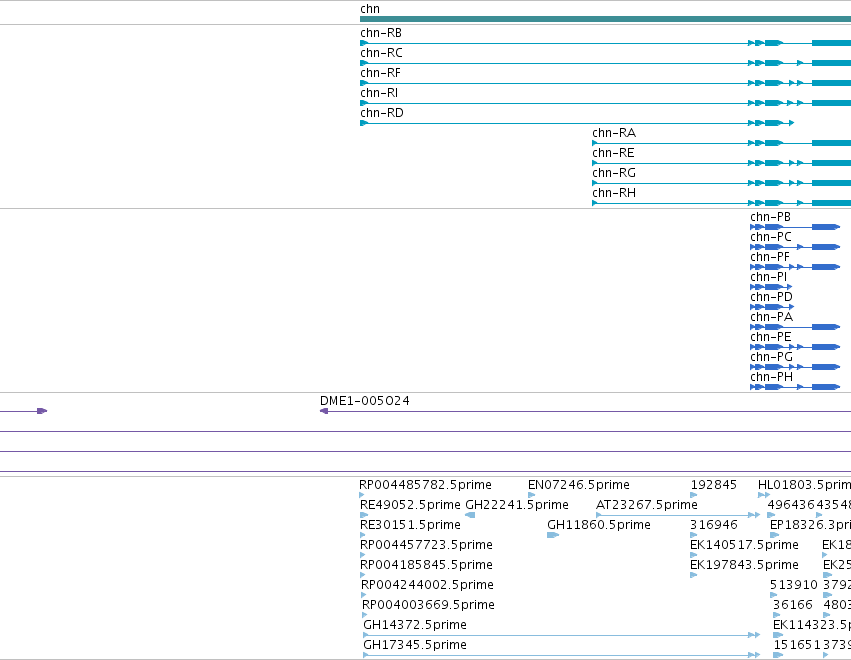Select feature 316946
Screen dimensions: 851x660
[713, 525]
